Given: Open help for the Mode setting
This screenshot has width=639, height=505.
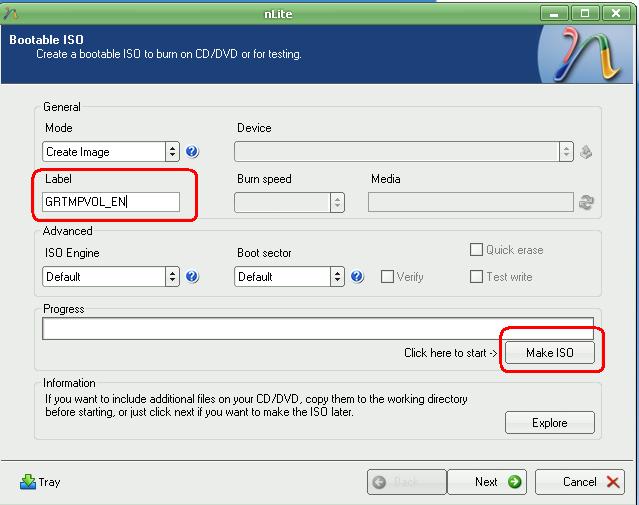Looking at the screenshot, I should pos(192,152).
